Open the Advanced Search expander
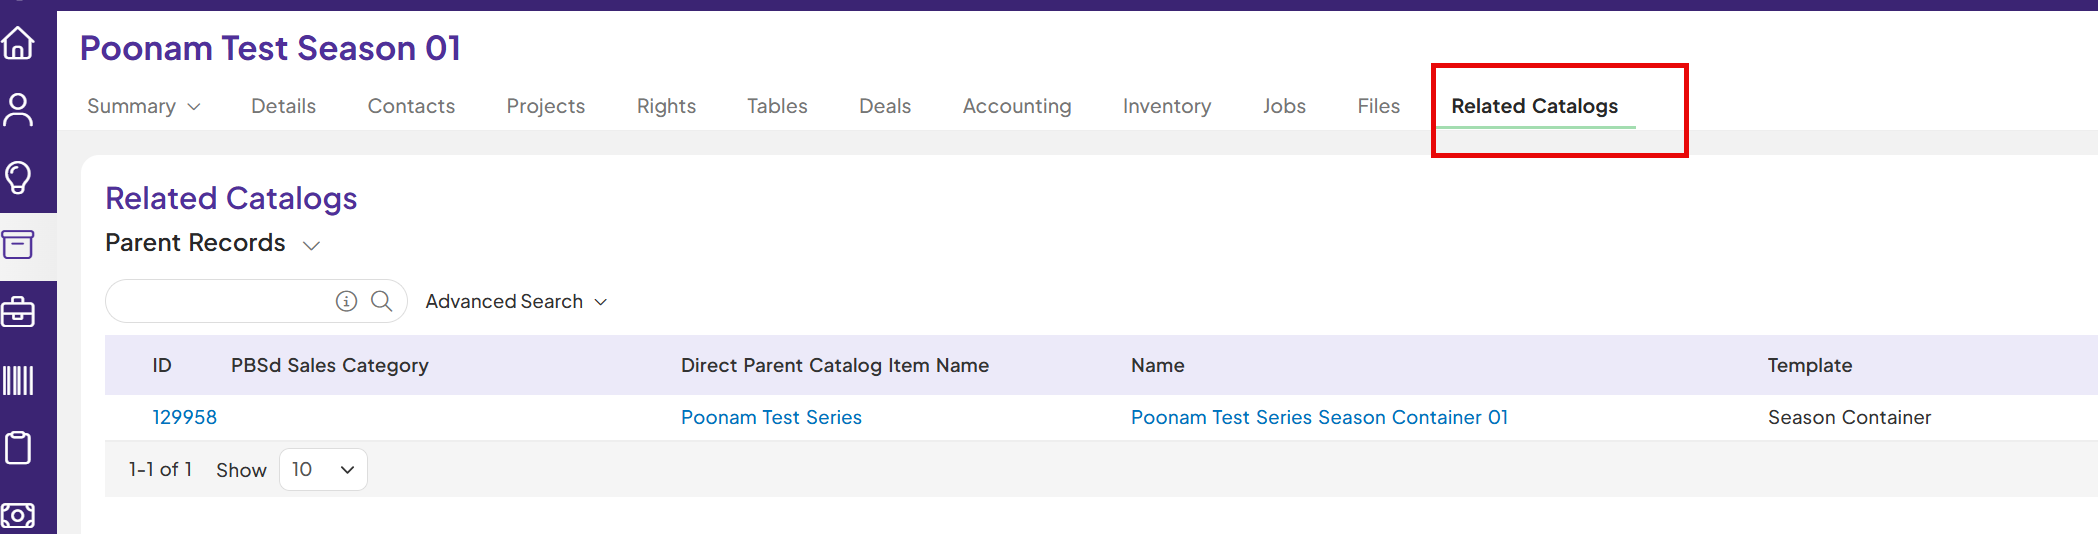This screenshot has width=2098, height=534. (x=516, y=301)
